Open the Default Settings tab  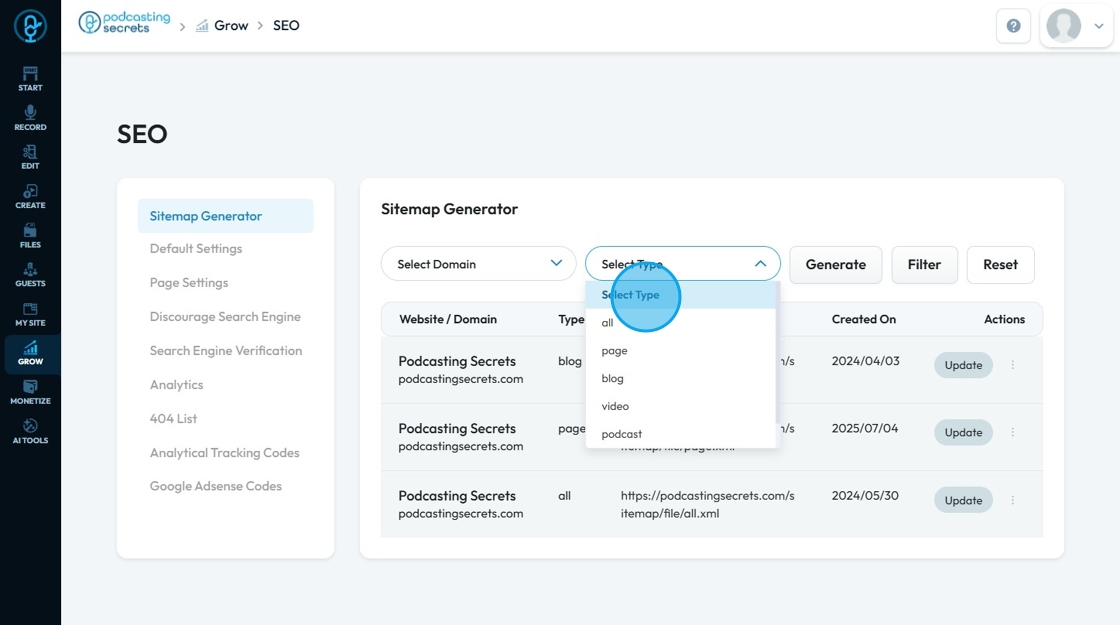pos(196,249)
